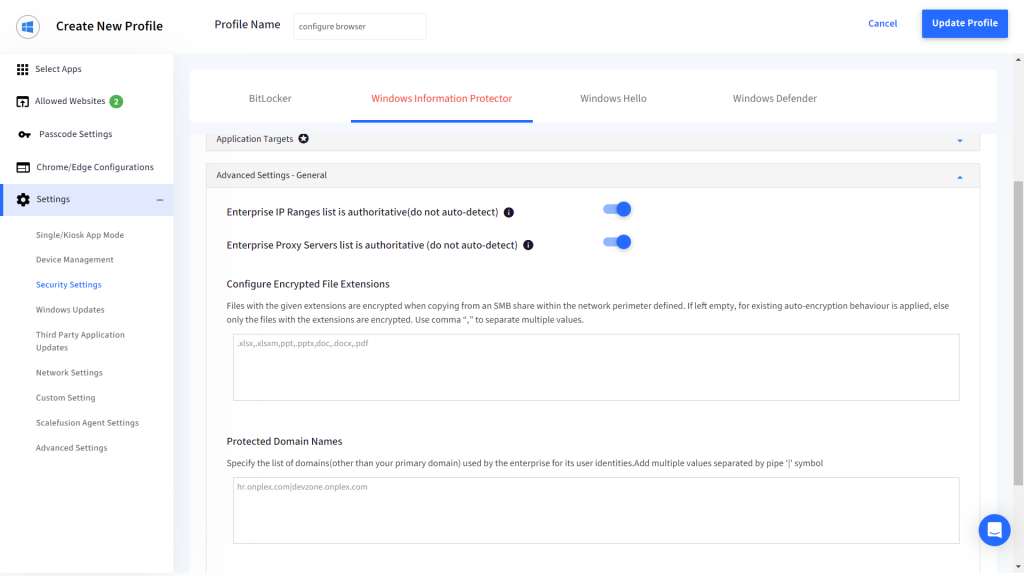Click the Protected Domain Names text area
1024x576 pixels.
(x=596, y=510)
